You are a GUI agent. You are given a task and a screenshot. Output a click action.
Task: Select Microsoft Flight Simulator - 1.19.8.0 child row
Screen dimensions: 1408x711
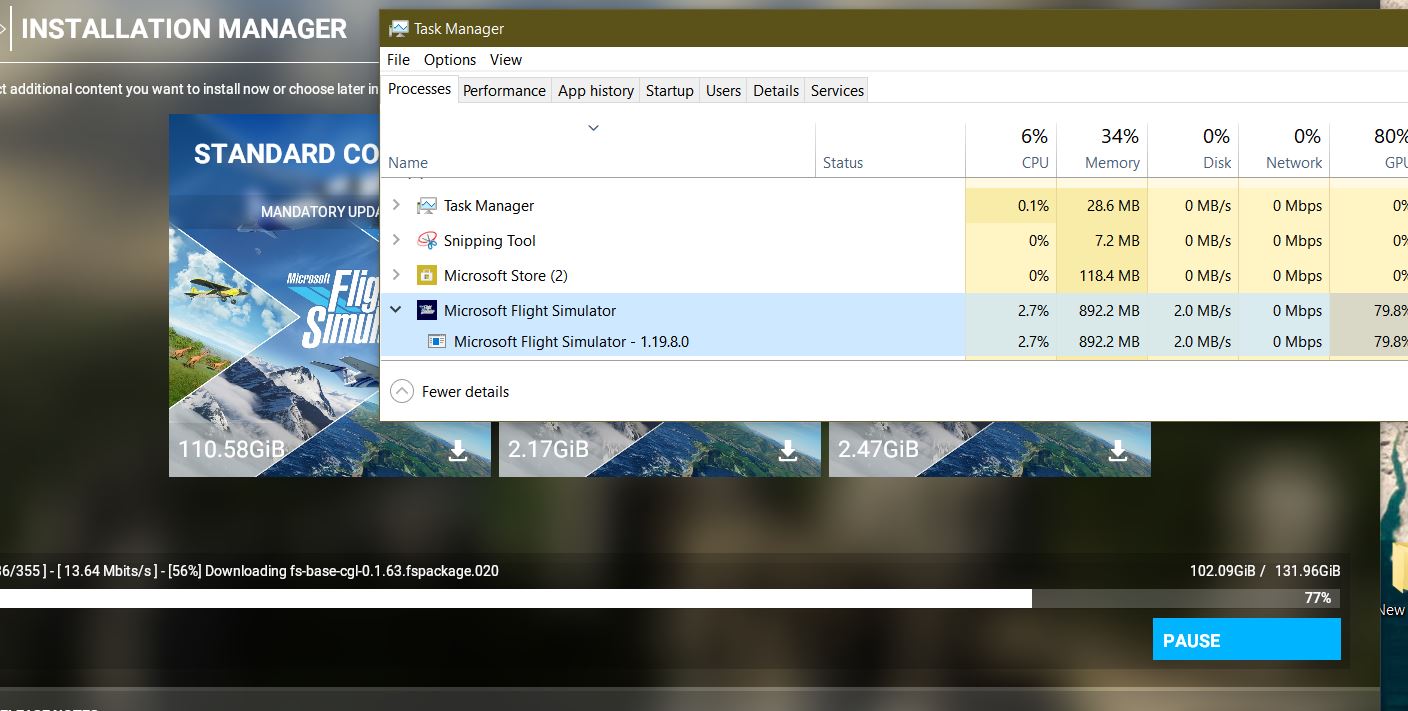894,342
